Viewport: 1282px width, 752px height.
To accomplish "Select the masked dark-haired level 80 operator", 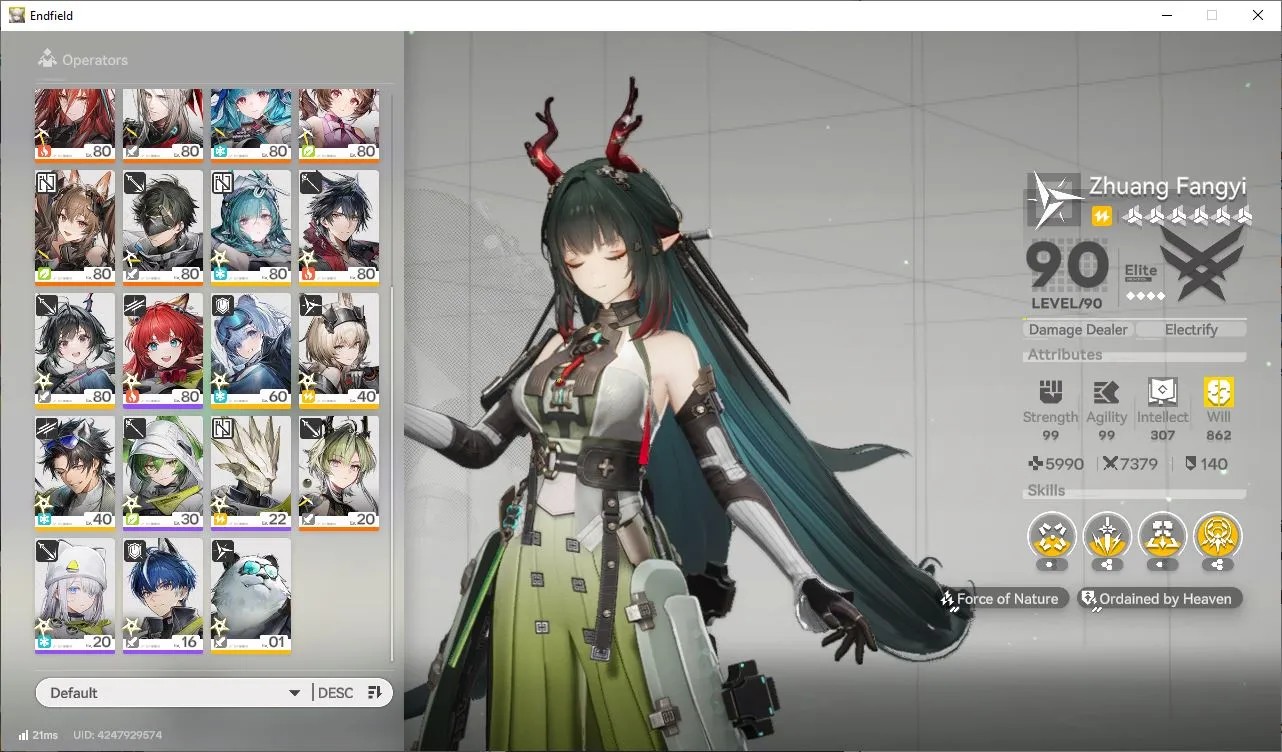I will 163,227.
